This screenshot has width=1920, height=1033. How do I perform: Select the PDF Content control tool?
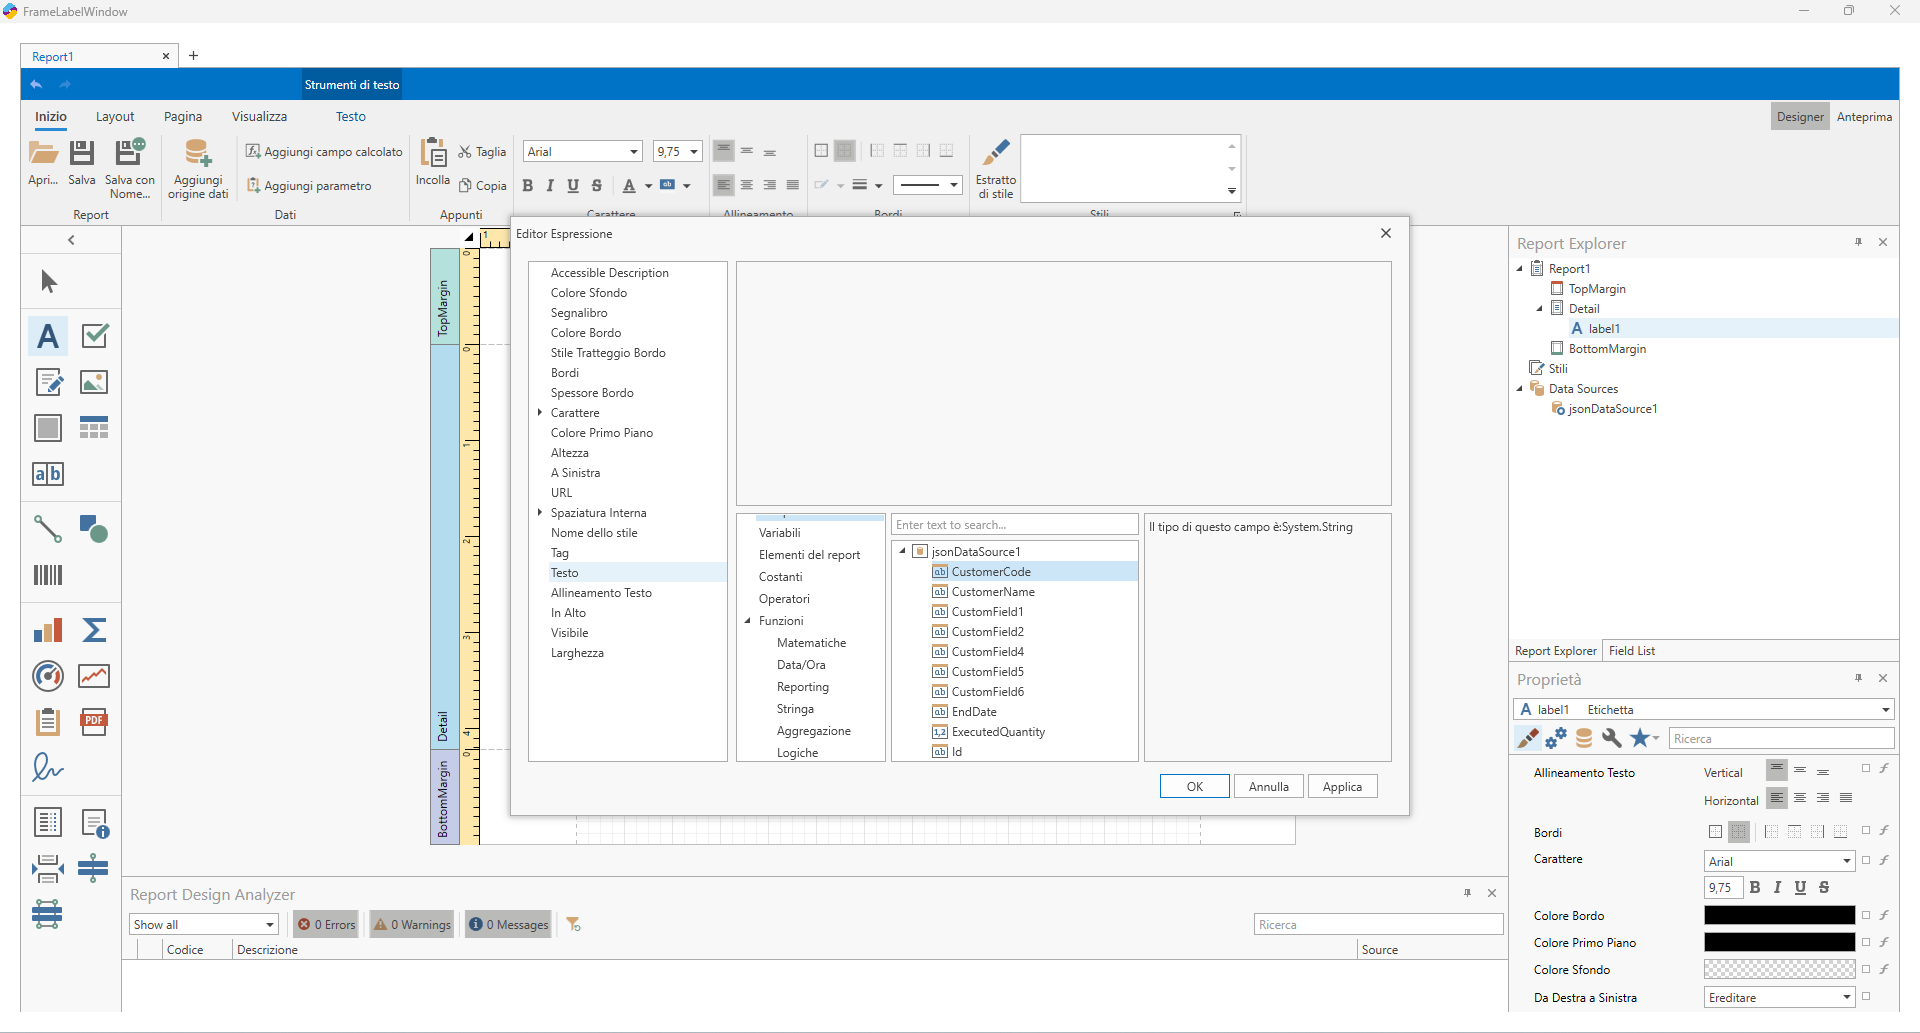[94, 722]
